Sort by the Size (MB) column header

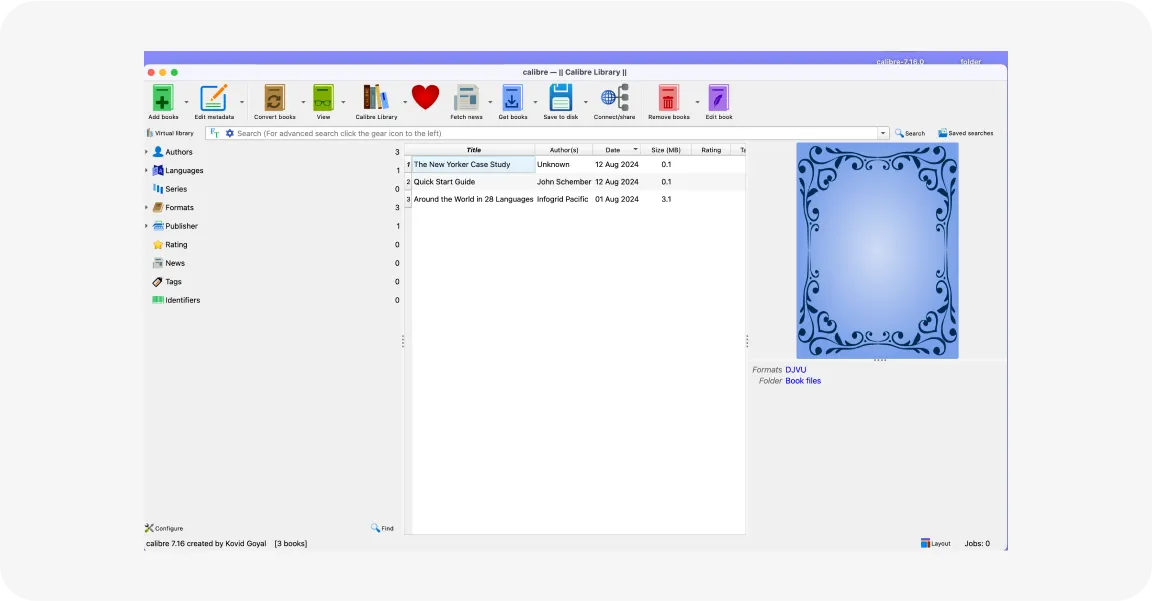(x=666, y=150)
